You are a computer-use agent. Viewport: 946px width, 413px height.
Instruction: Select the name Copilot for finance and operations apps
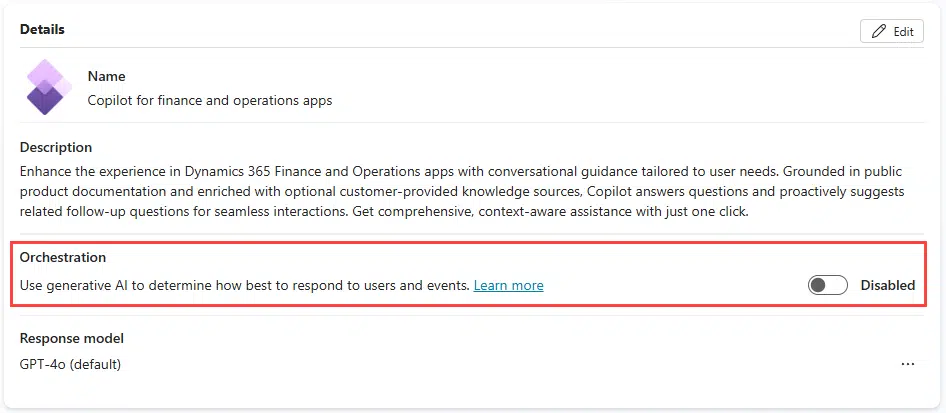210,100
